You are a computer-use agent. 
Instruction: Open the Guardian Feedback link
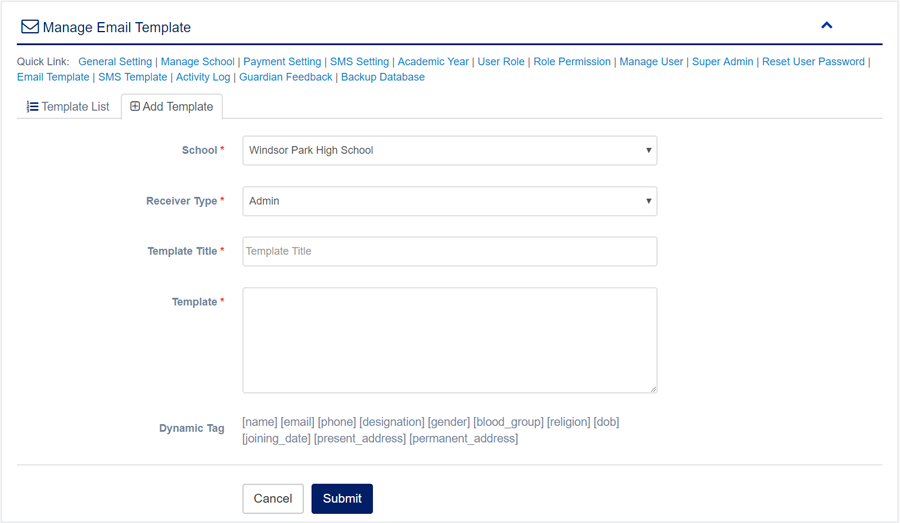tap(285, 77)
